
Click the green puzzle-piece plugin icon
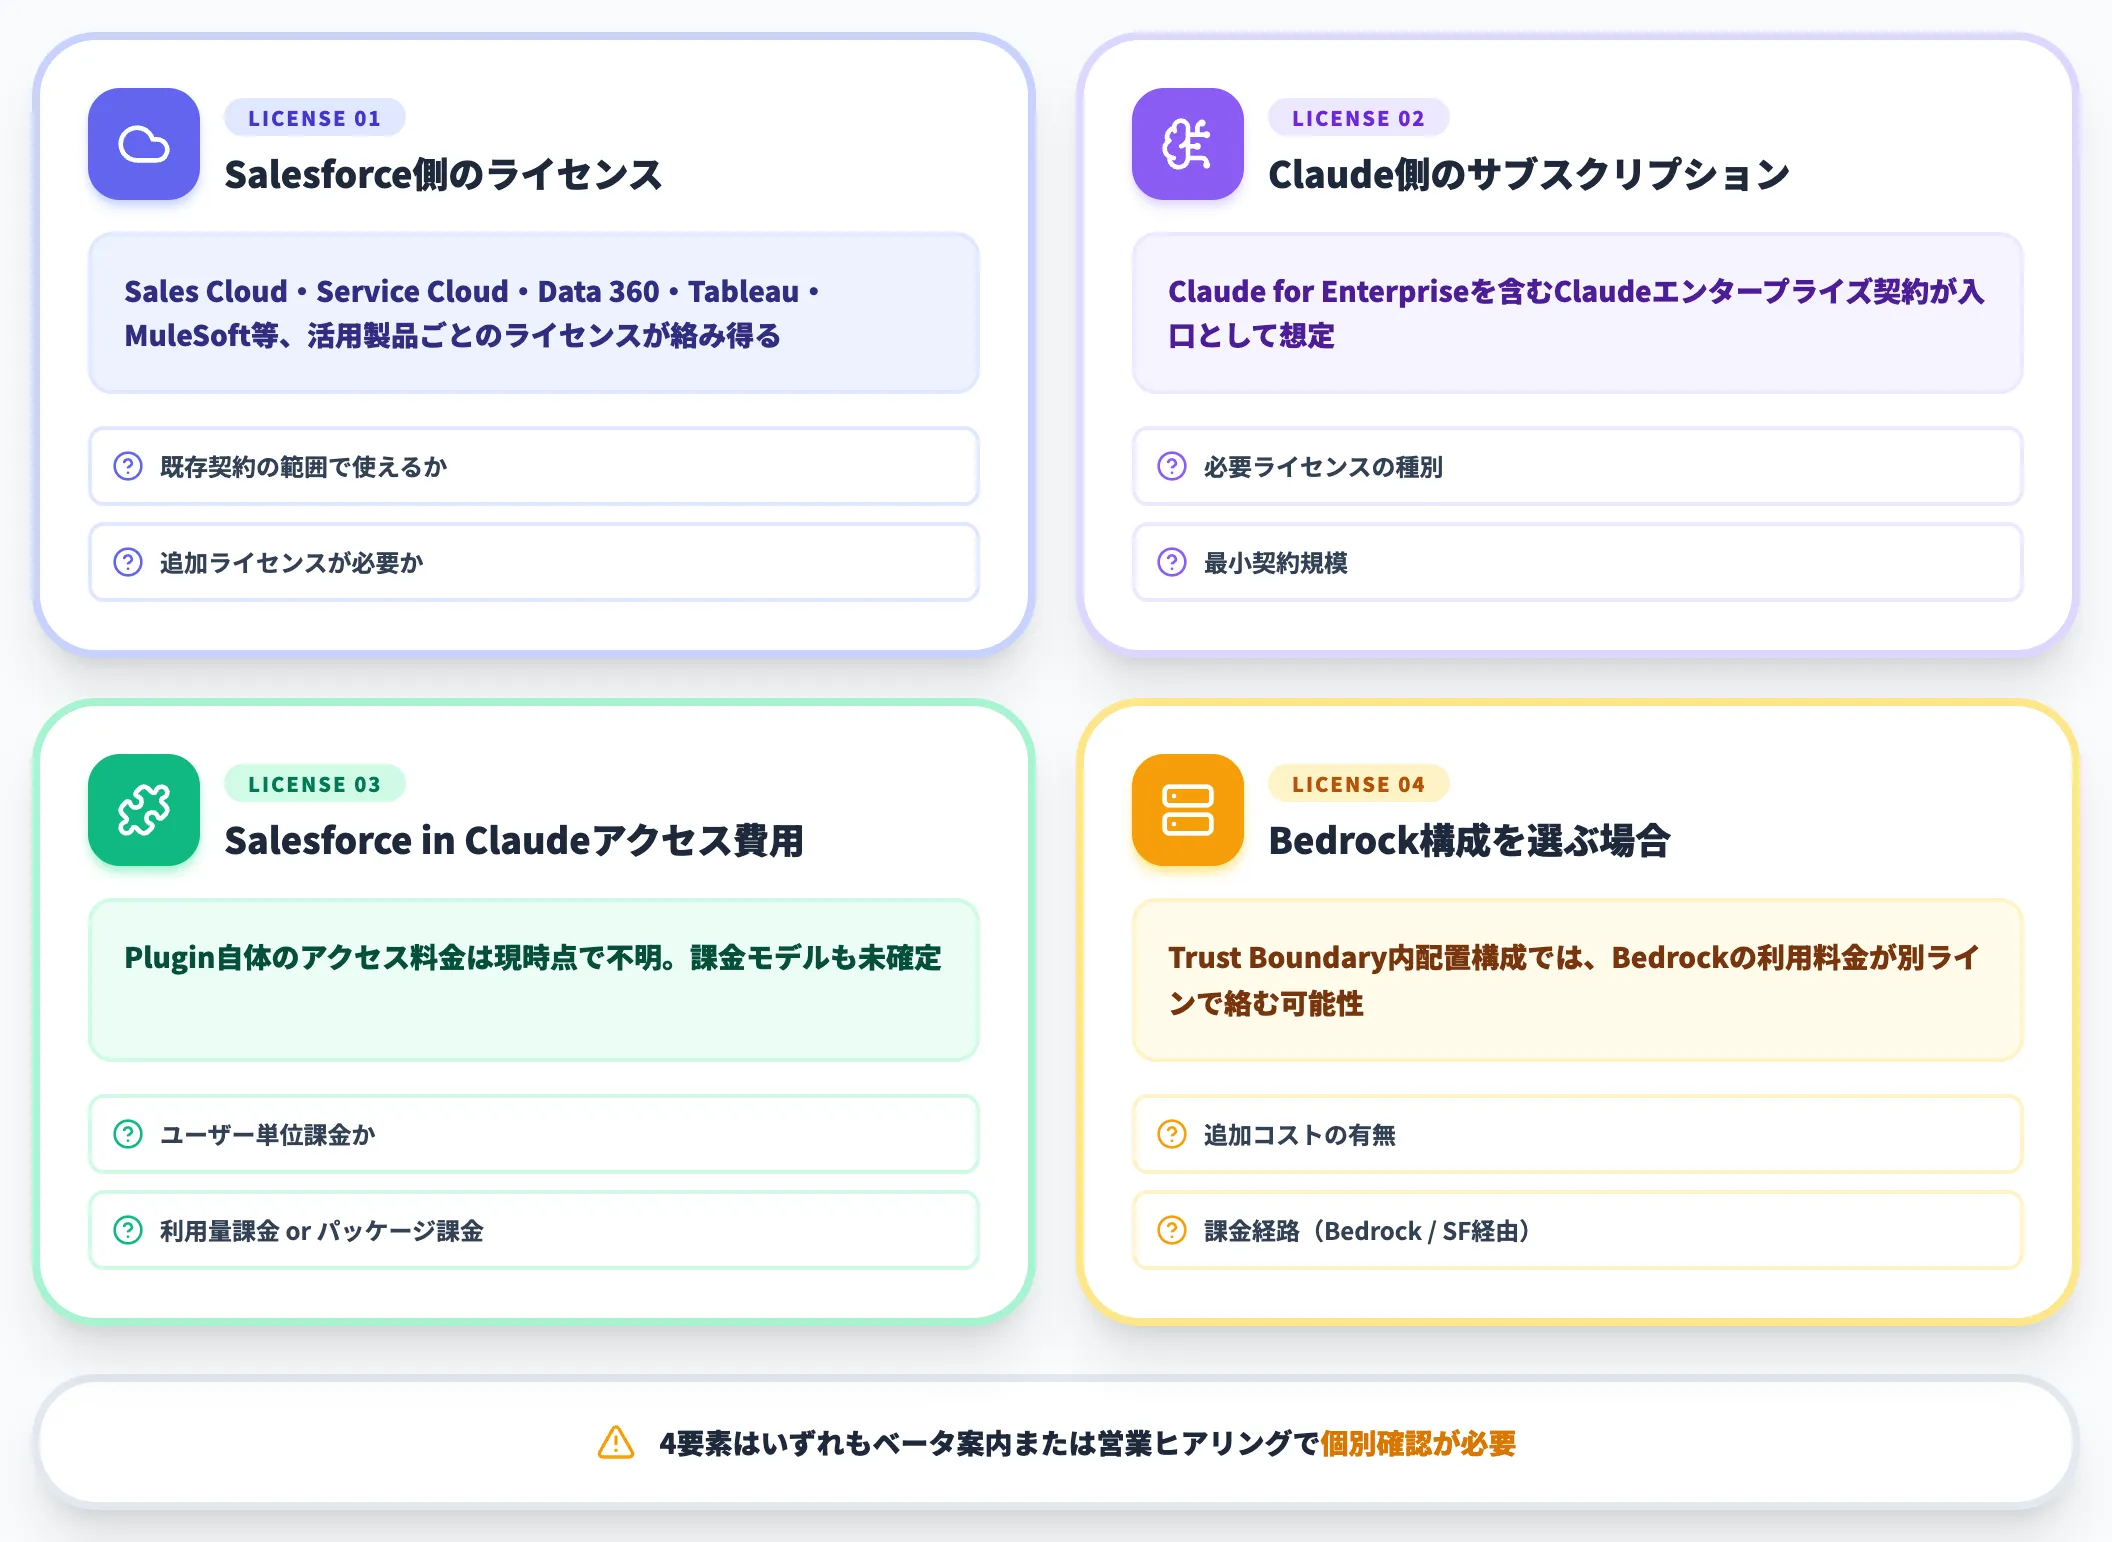pos(144,810)
